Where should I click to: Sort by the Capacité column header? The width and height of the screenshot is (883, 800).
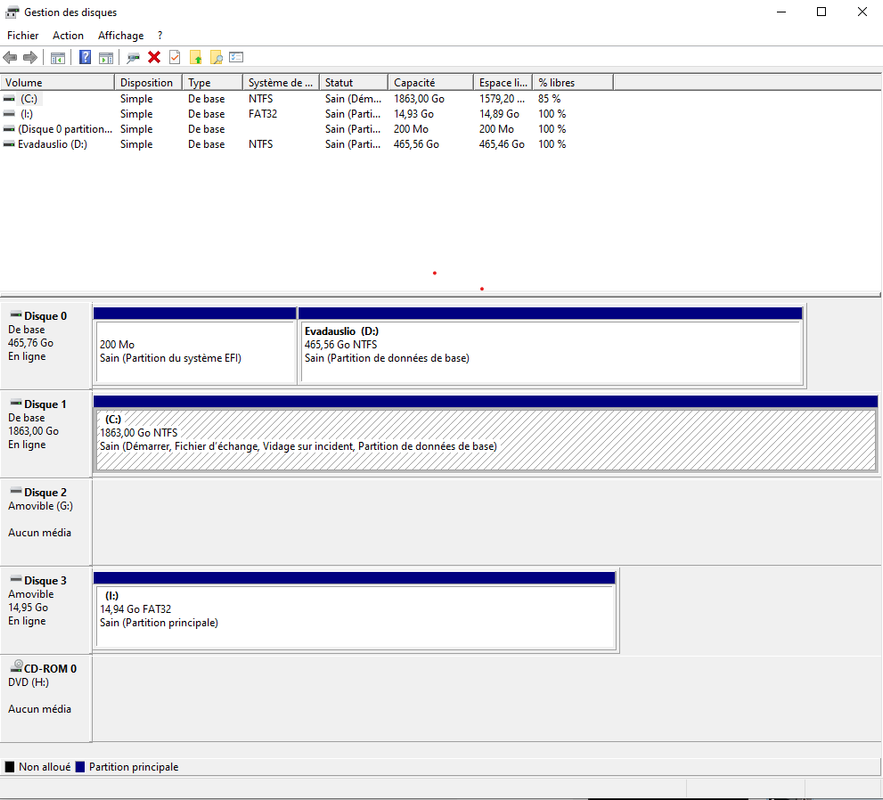[431, 83]
